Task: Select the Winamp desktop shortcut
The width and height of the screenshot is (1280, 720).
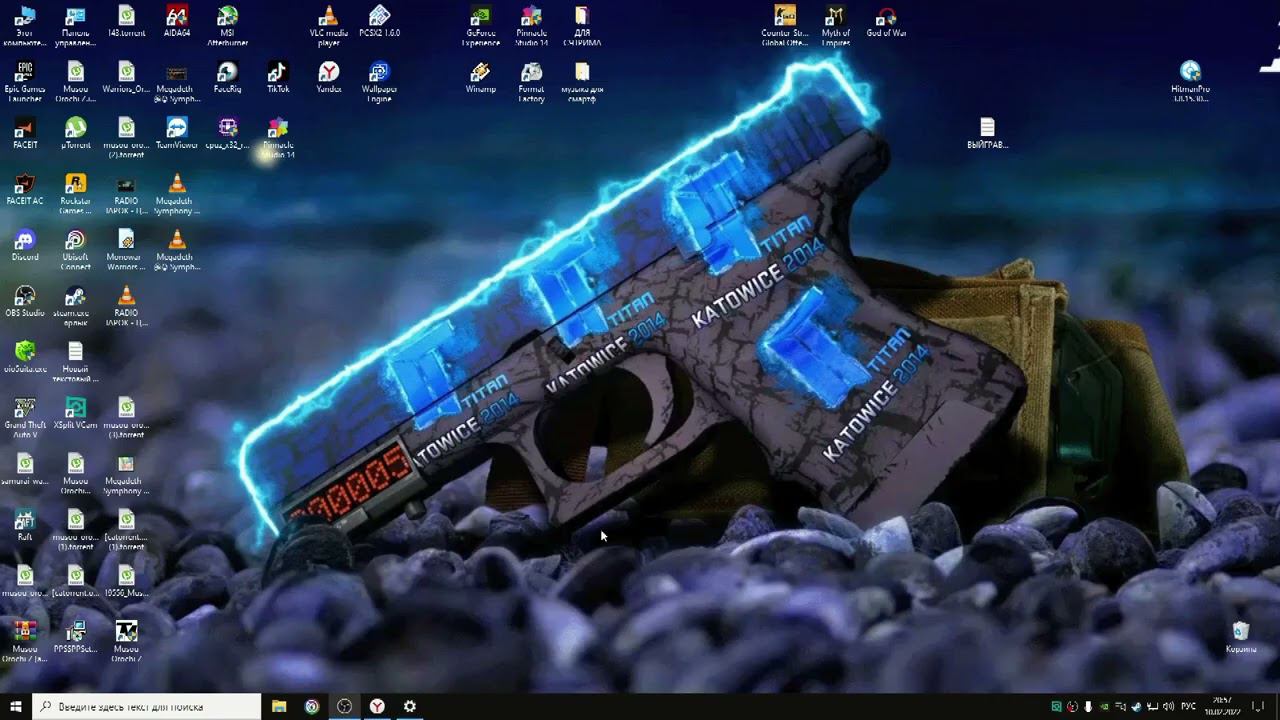Action: [481, 78]
